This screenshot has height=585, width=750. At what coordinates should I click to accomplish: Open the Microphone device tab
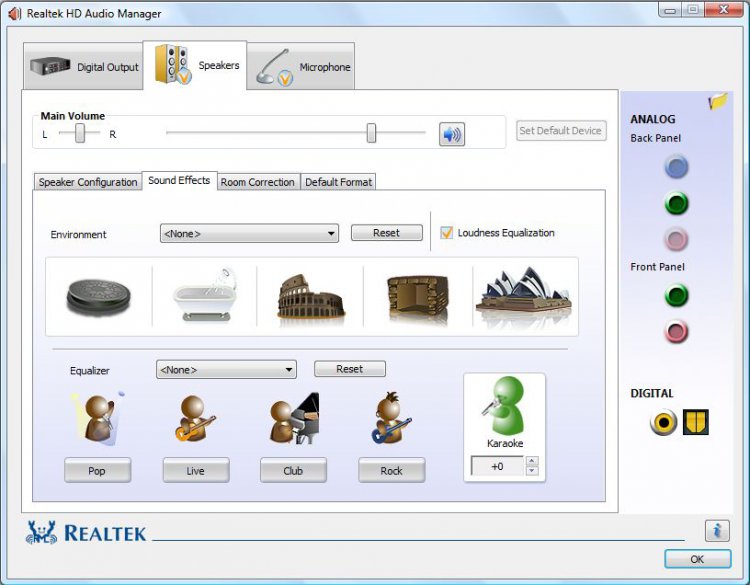click(x=301, y=66)
